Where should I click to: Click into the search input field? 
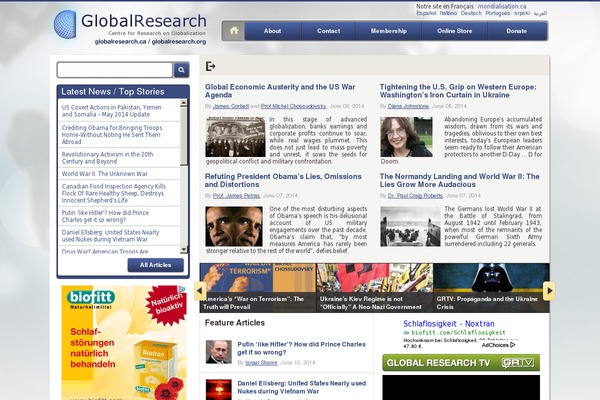pyautogui.click(x=115, y=70)
